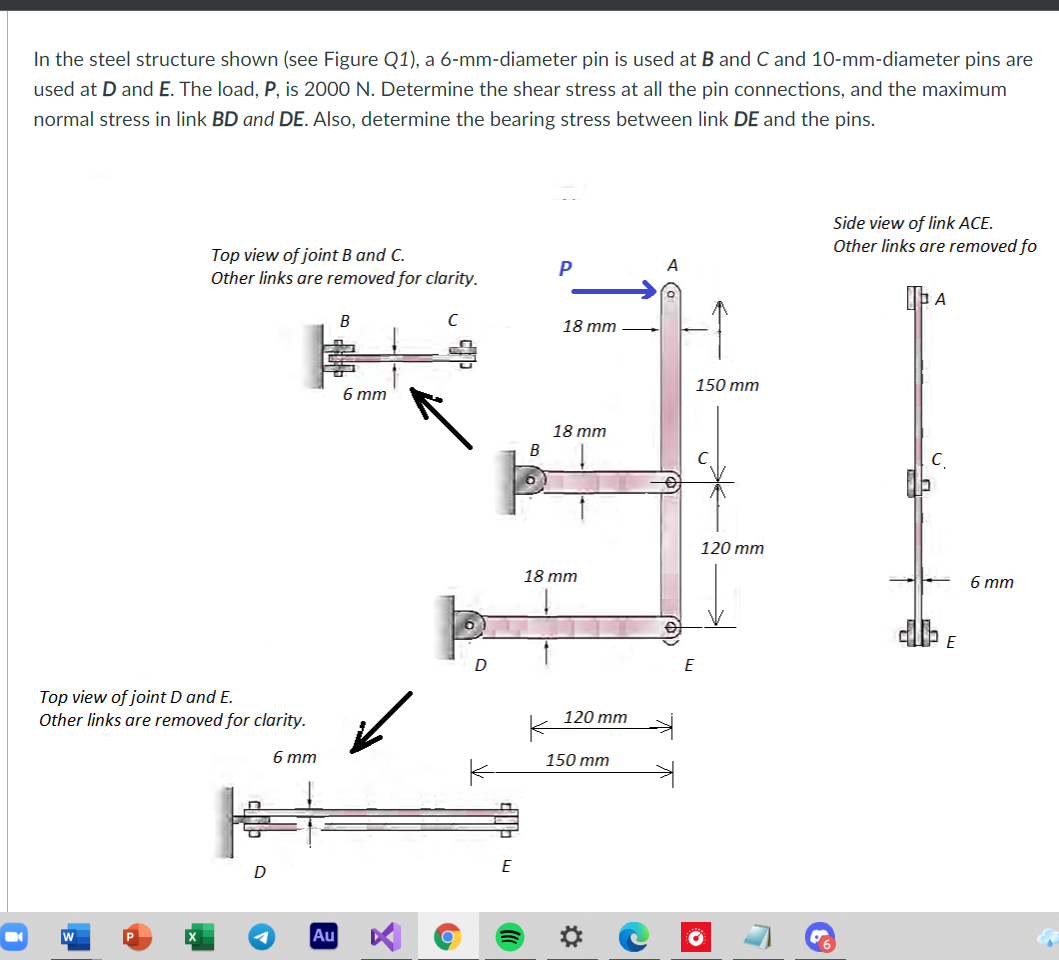Click the text 'Figure Q1' in the problem
This screenshot has height=960, width=1059.
[x=367, y=59]
